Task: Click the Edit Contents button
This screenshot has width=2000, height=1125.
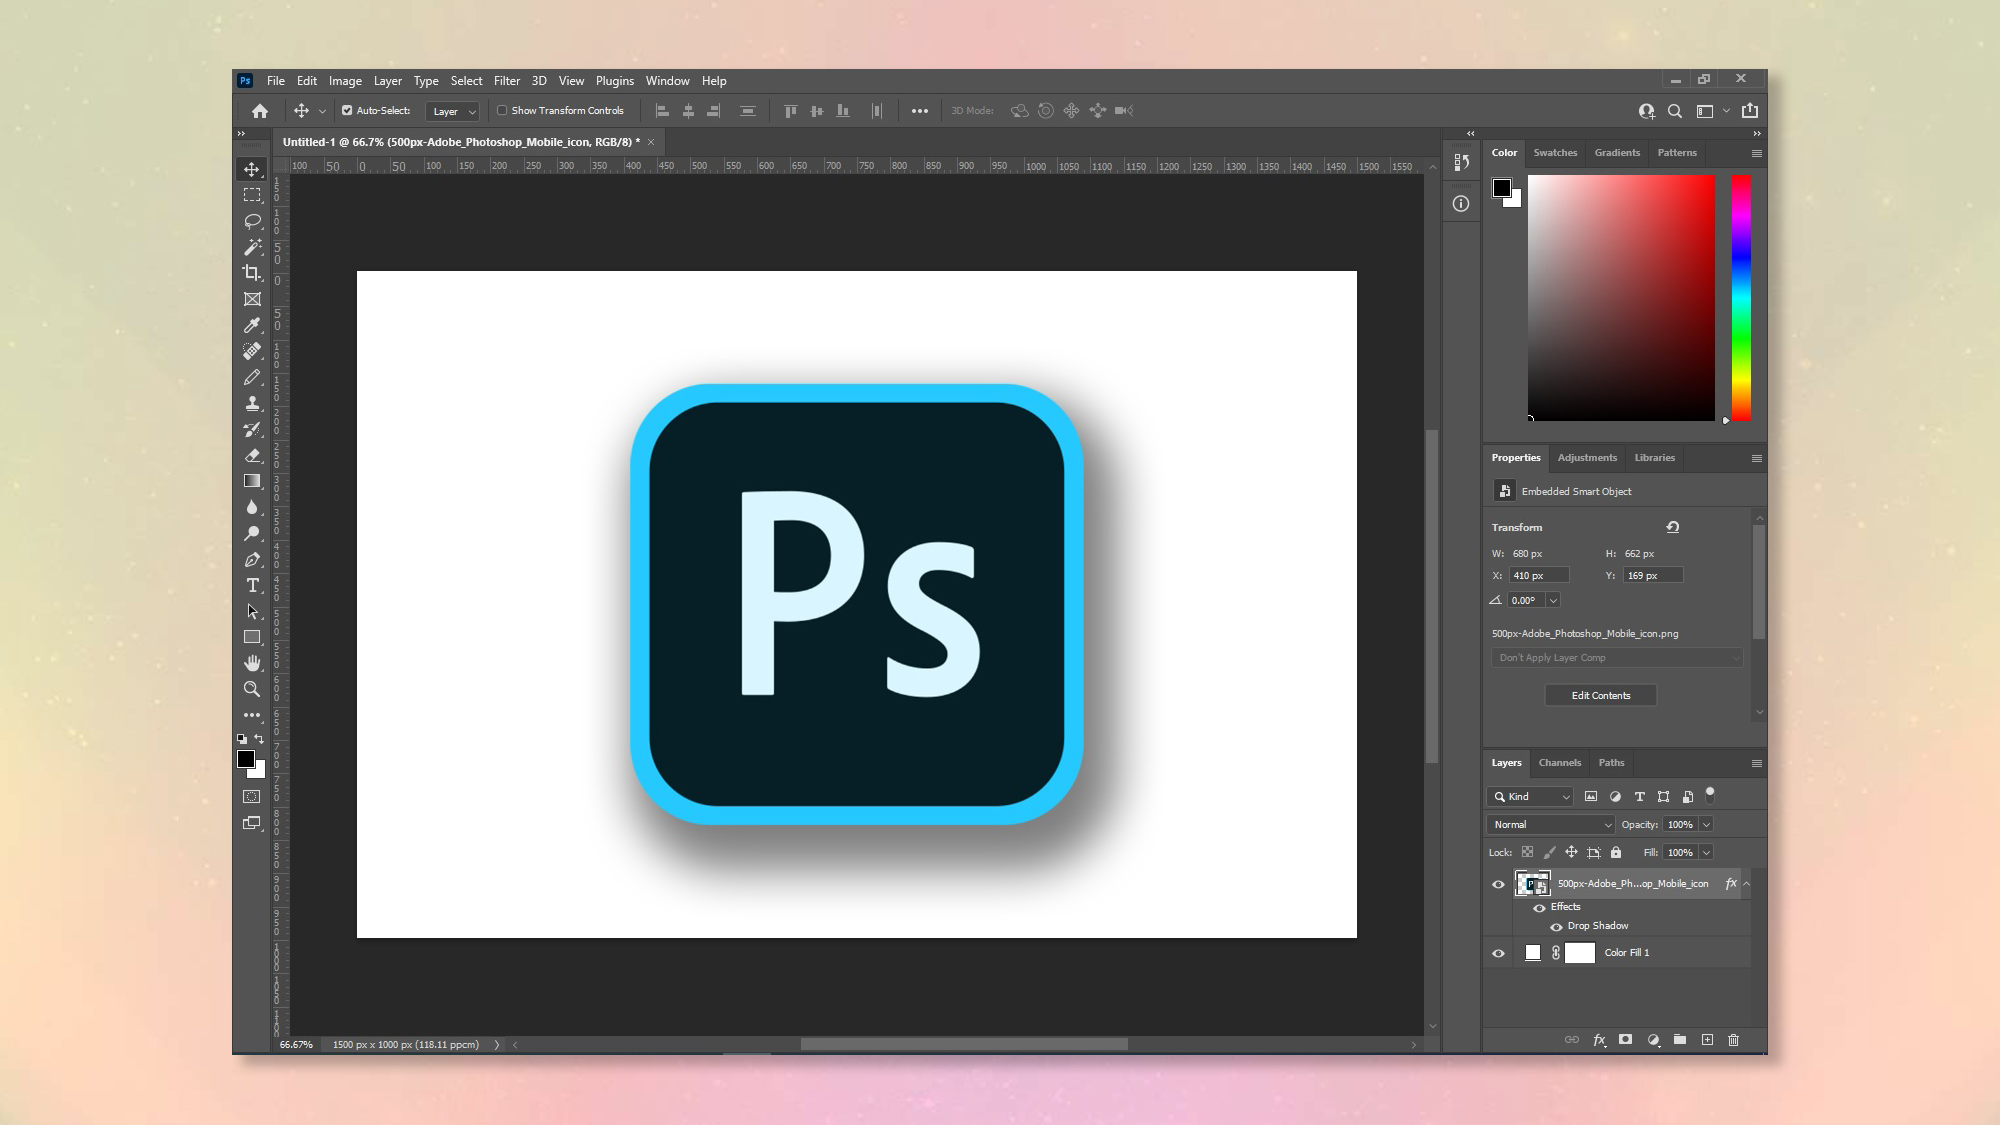Action: pos(1600,695)
